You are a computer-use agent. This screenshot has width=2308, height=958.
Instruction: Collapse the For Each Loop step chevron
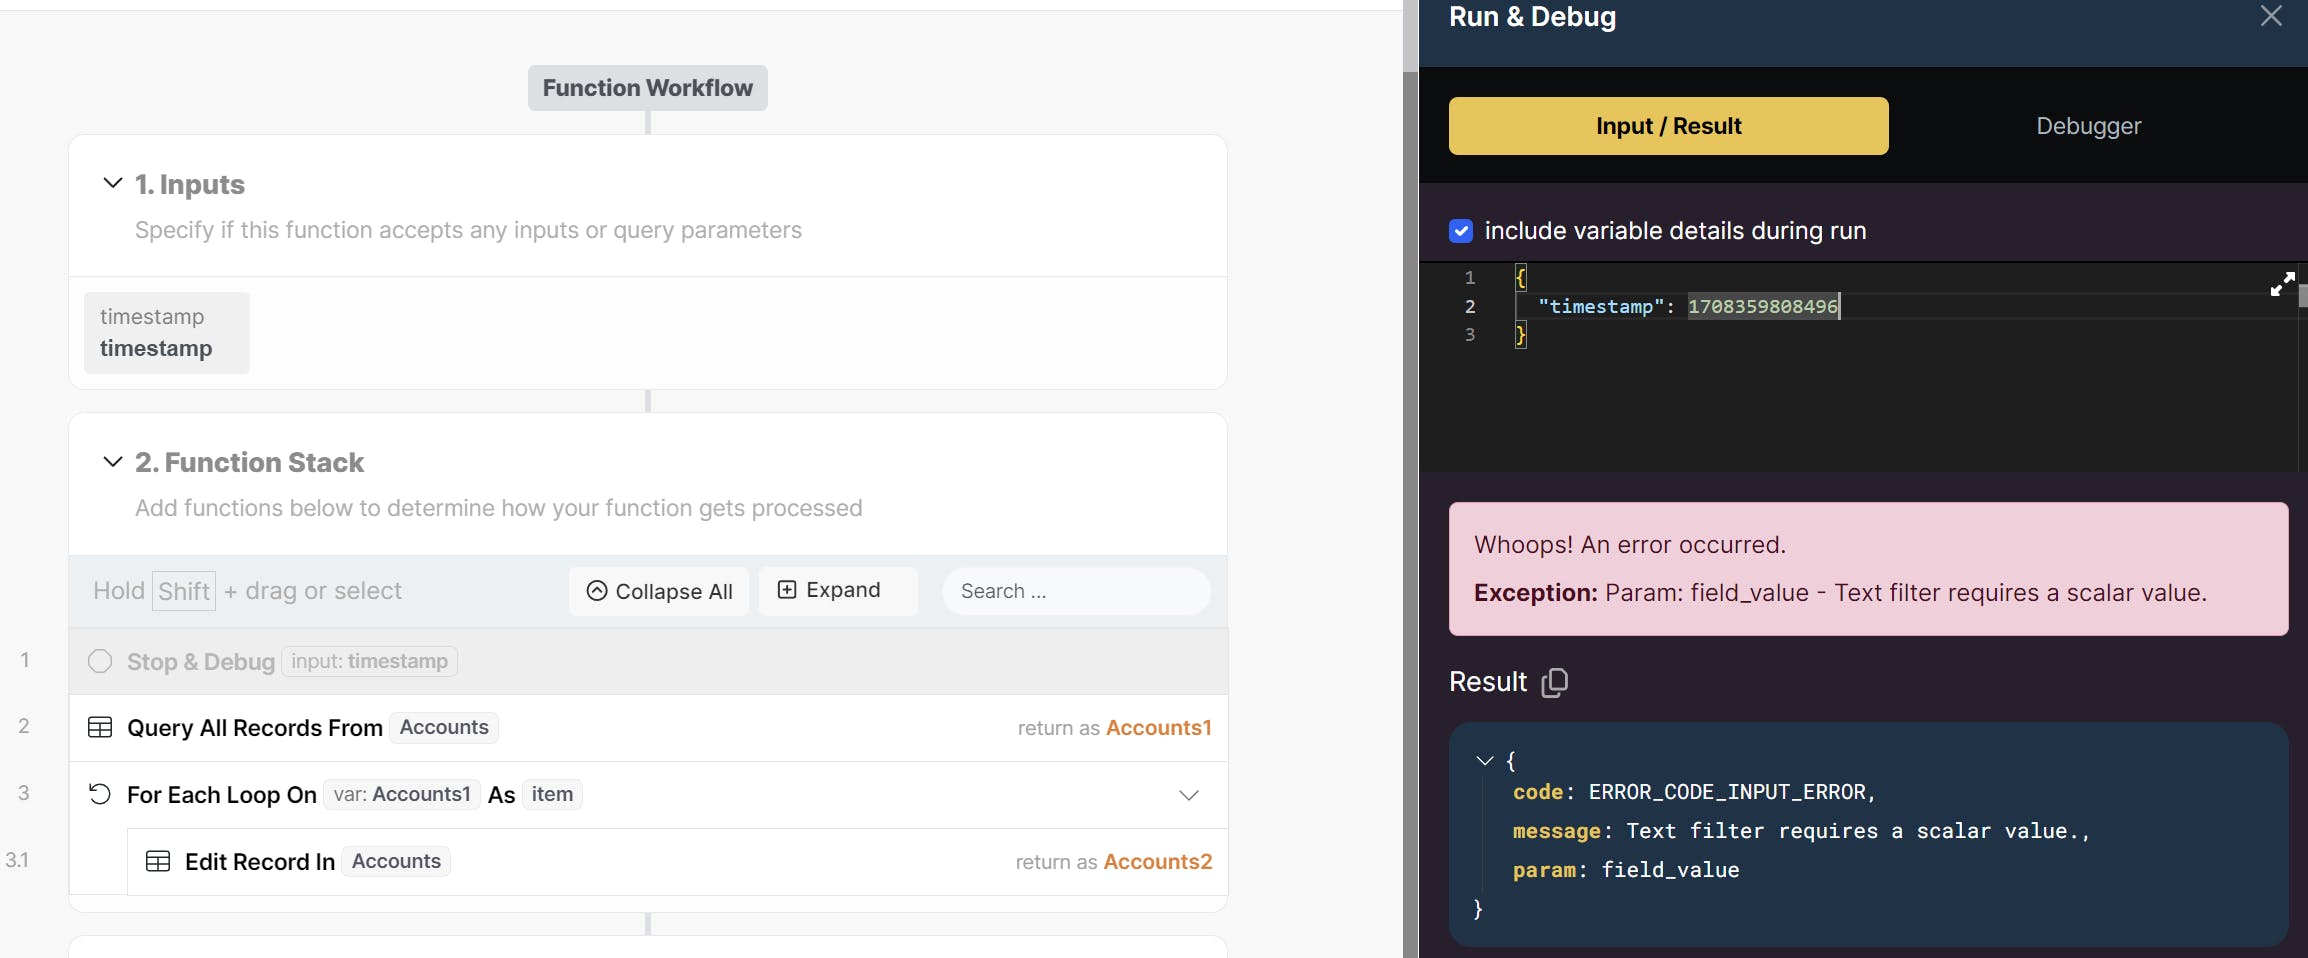(1188, 796)
